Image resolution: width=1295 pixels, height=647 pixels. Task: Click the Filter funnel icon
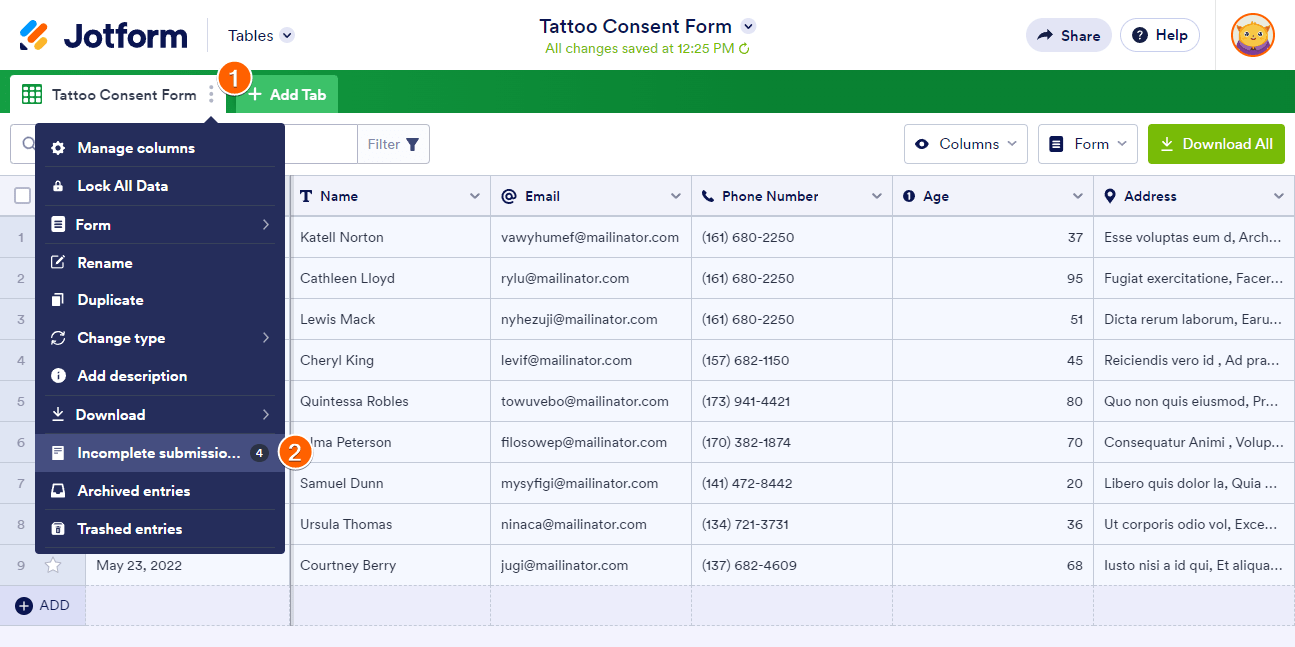click(x=412, y=144)
